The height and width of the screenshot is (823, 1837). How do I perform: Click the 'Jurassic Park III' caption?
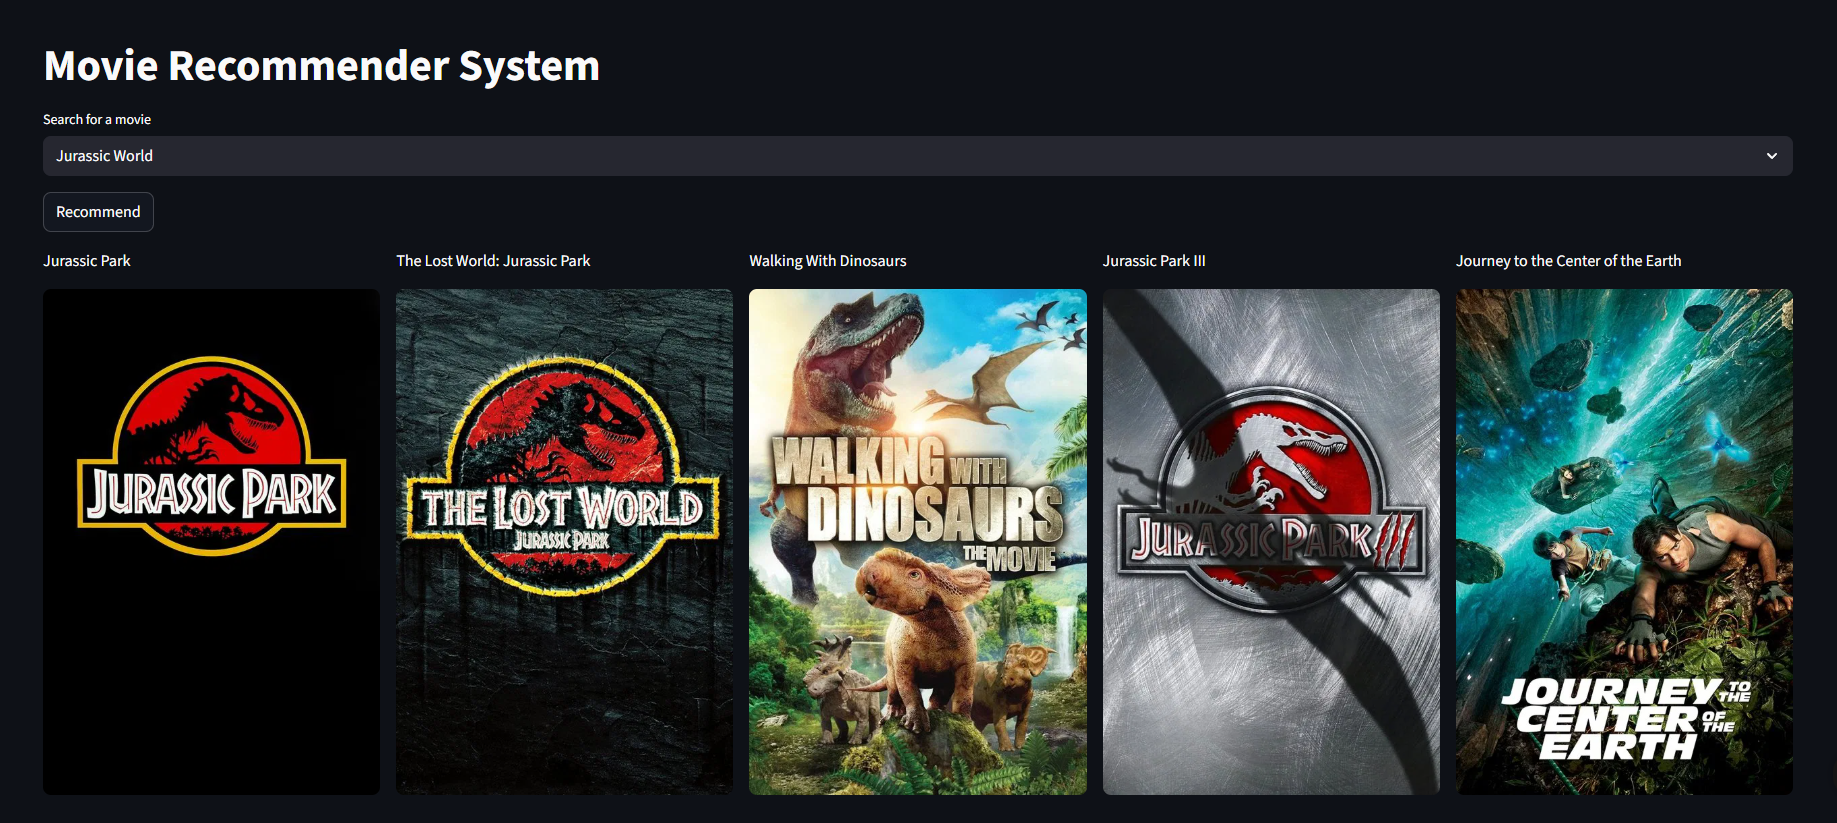tap(1154, 261)
